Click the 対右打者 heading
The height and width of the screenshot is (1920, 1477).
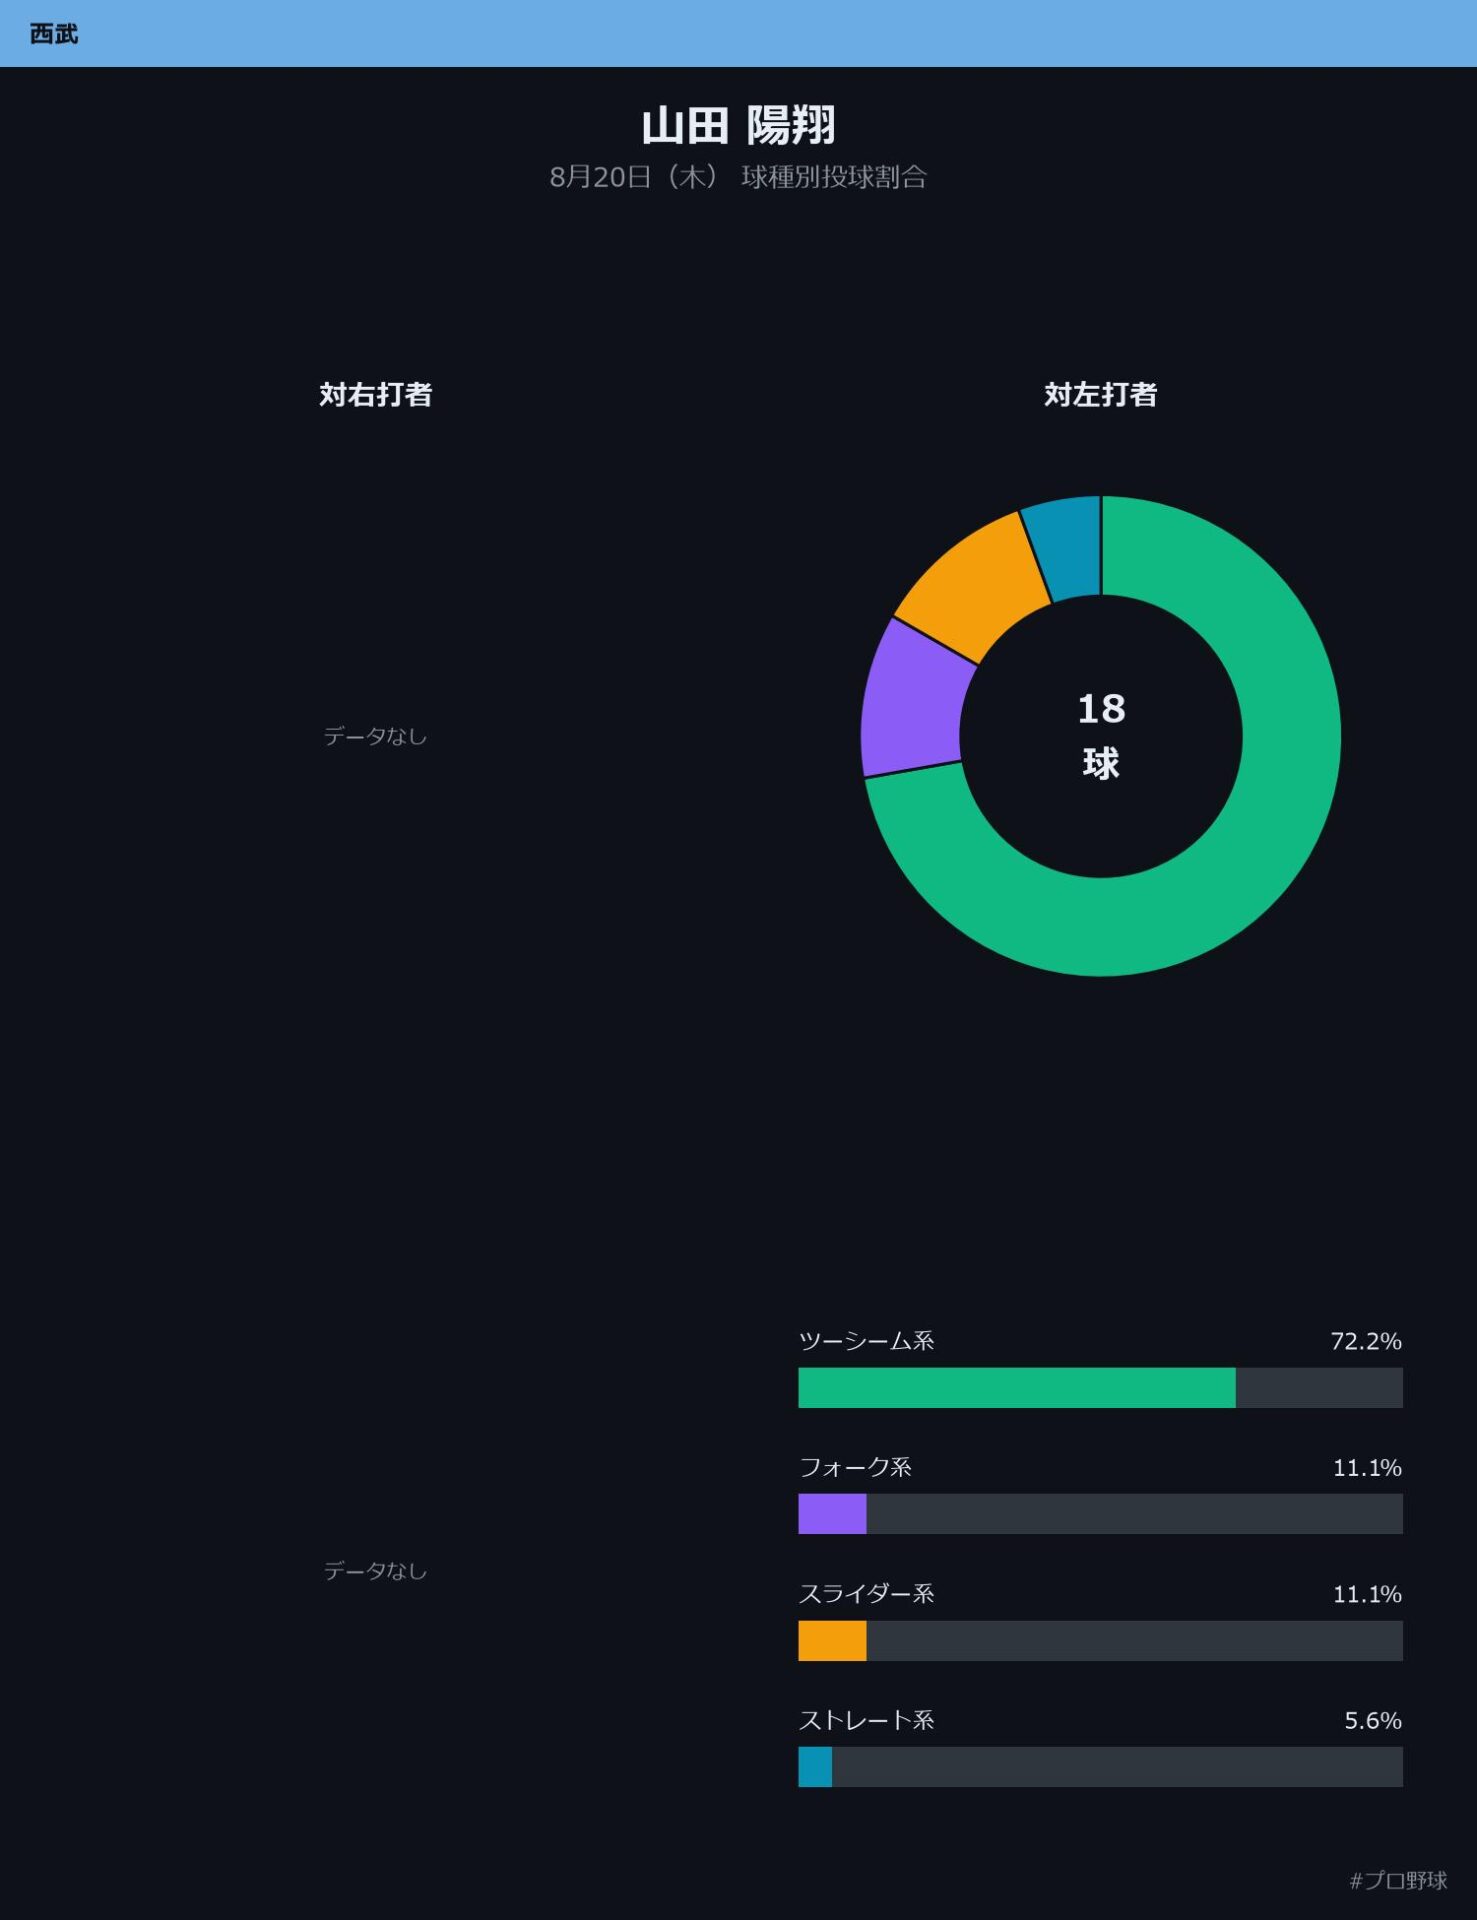coord(375,395)
